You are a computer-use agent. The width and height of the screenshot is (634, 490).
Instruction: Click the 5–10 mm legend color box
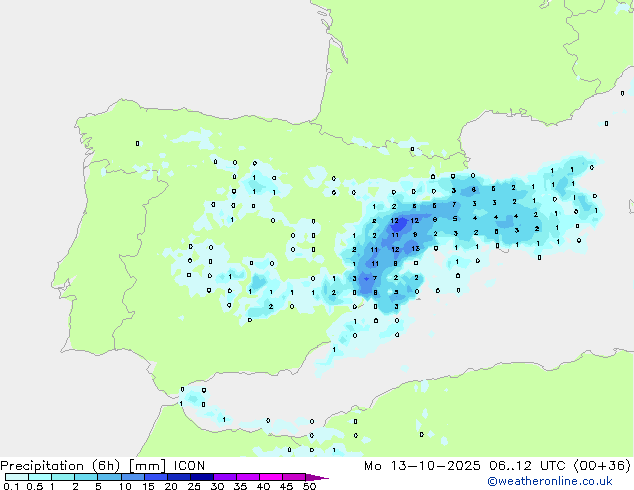point(109,477)
